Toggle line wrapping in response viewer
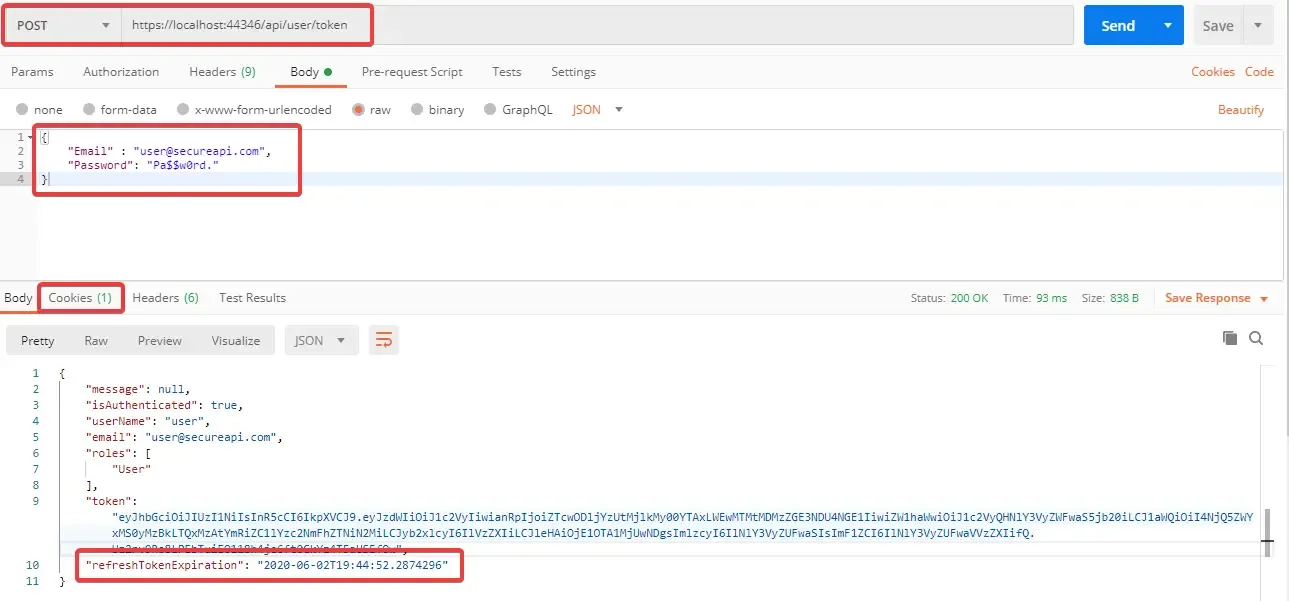This screenshot has width=1289, height=601. pyautogui.click(x=384, y=340)
